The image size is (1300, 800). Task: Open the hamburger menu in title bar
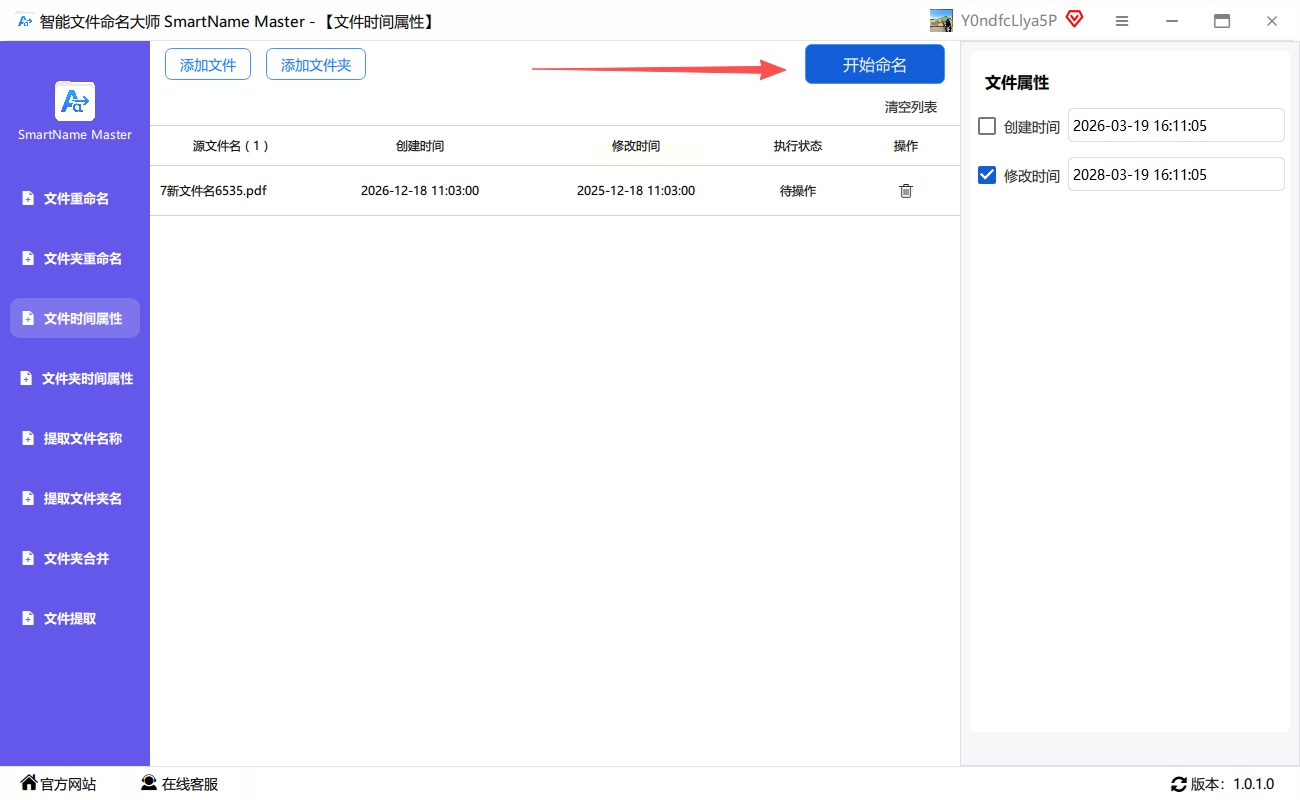pyautogui.click(x=1122, y=21)
